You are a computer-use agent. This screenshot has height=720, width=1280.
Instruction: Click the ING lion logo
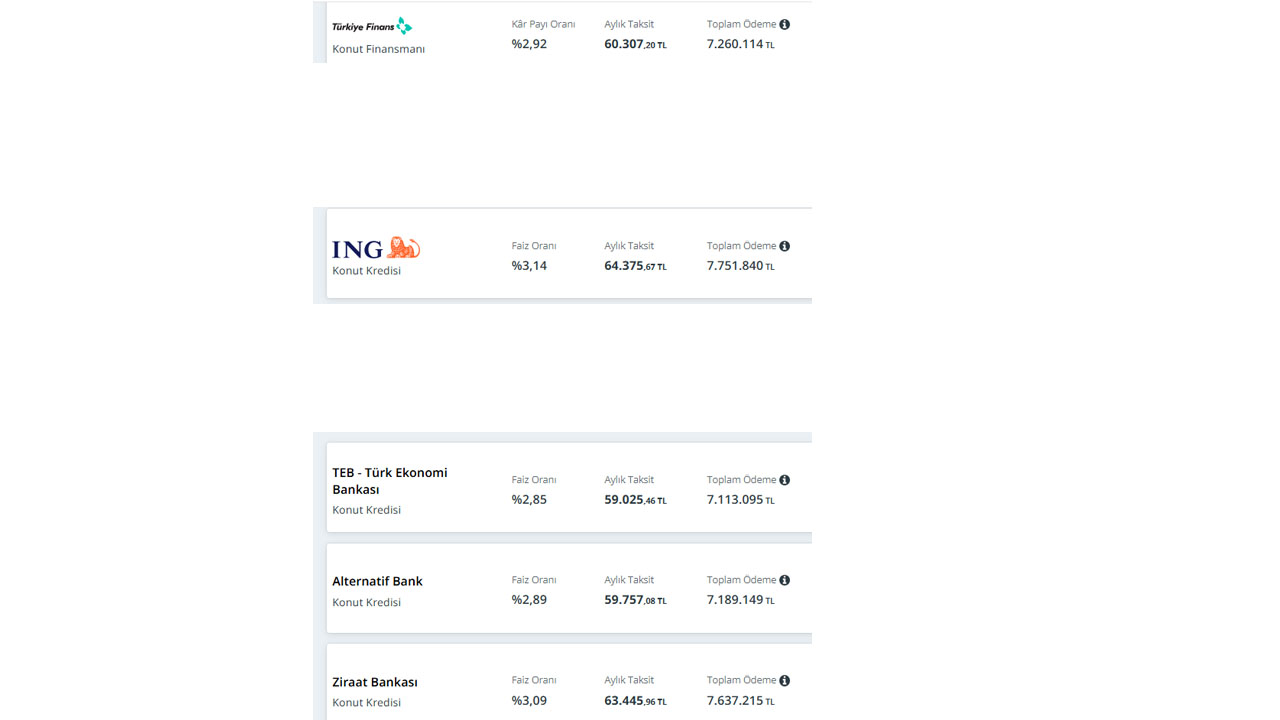pos(376,248)
